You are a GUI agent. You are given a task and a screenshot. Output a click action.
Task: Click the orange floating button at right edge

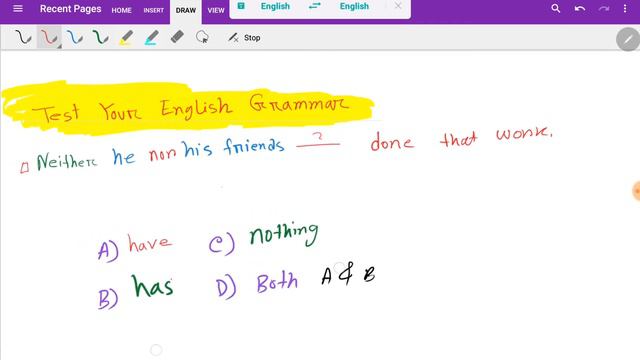636,191
